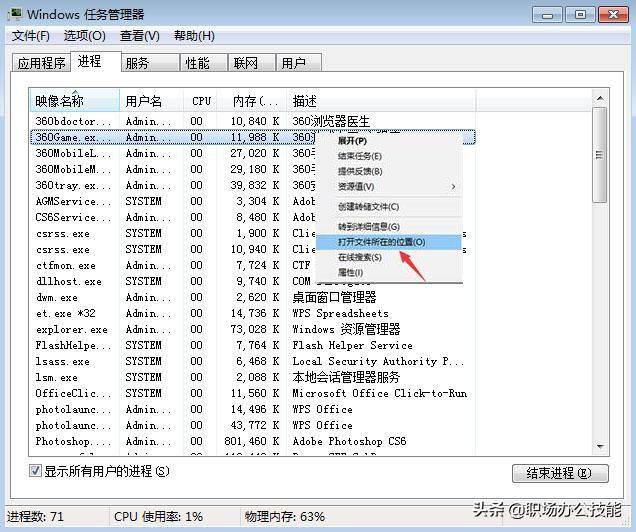Open the 查看(V) menu
The width and height of the screenshot is (636, 532).
pyautogui.click(x=140, y=36)
